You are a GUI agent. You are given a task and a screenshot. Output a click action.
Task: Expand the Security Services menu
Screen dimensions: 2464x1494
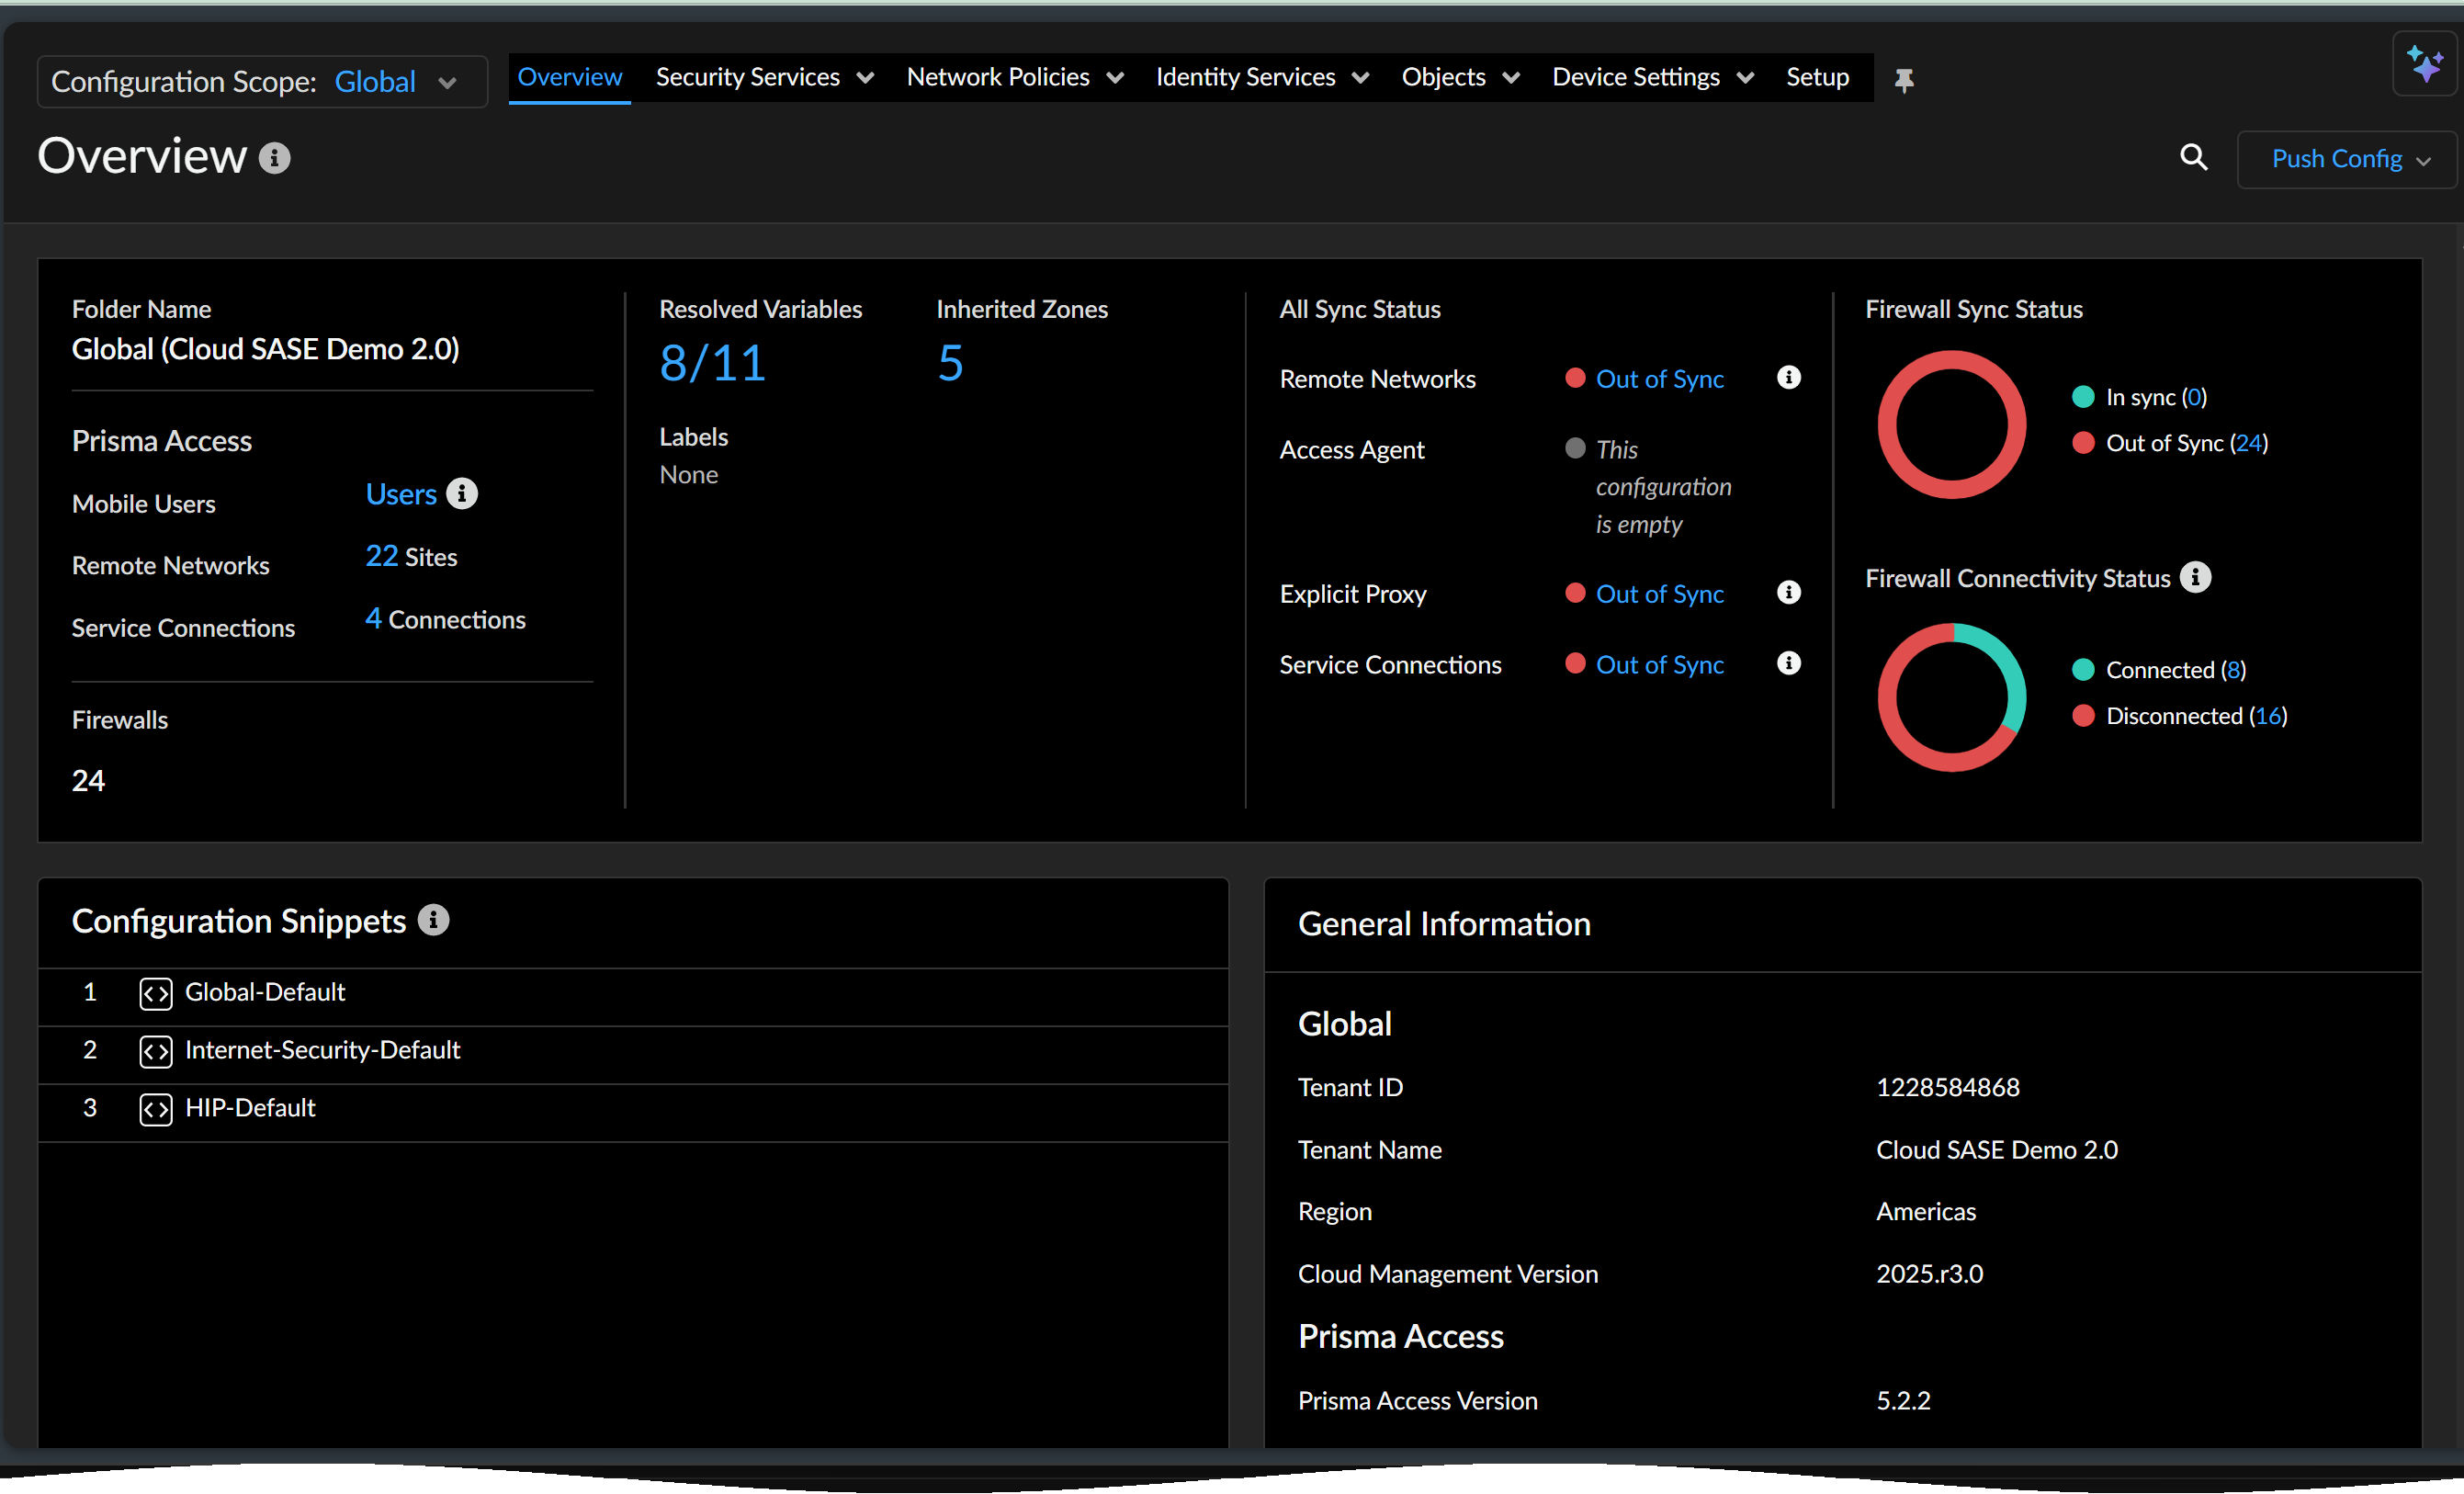[x=764, y=77]
